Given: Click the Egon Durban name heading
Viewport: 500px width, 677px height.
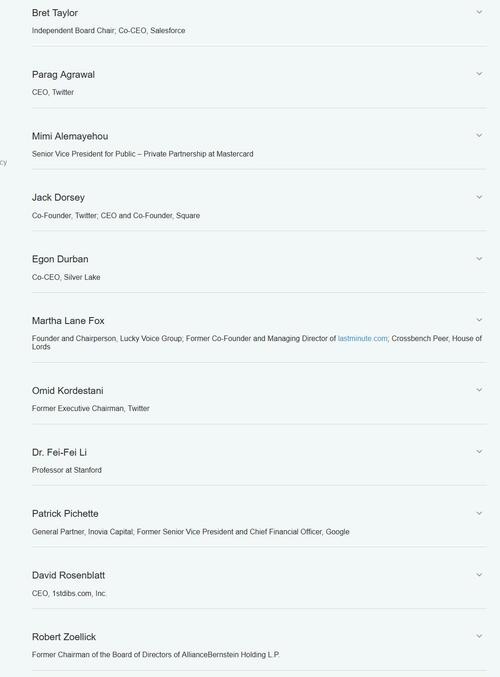Looking at the screenshot, I should (x=60, y=259).
